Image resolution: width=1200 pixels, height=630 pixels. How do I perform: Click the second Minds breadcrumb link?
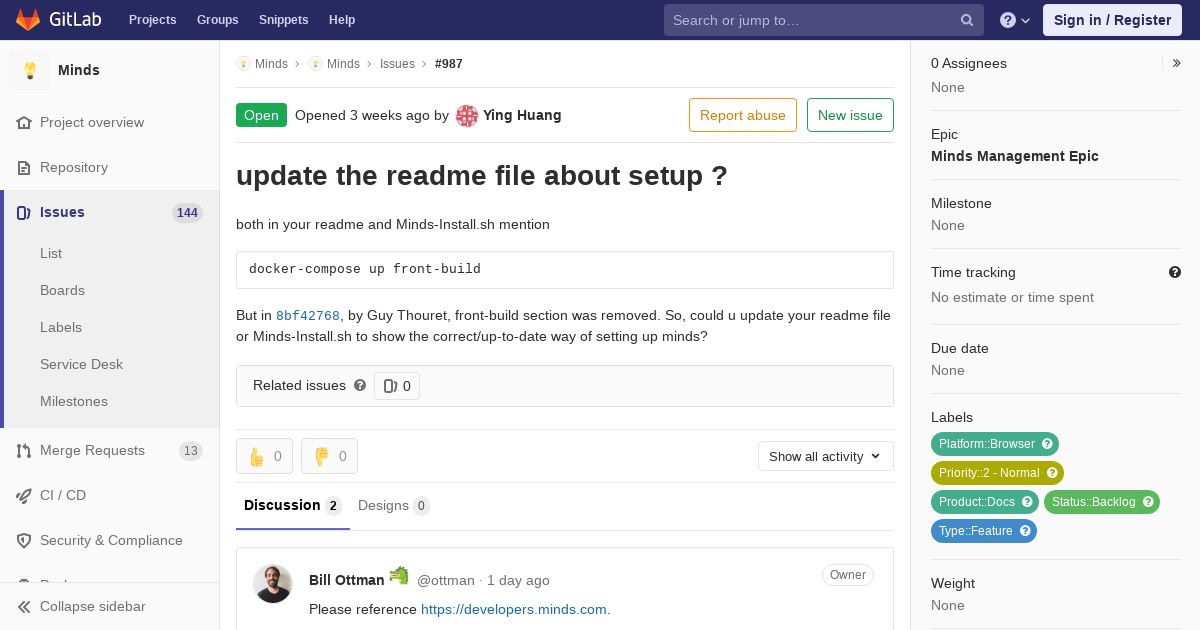(343, 64)
